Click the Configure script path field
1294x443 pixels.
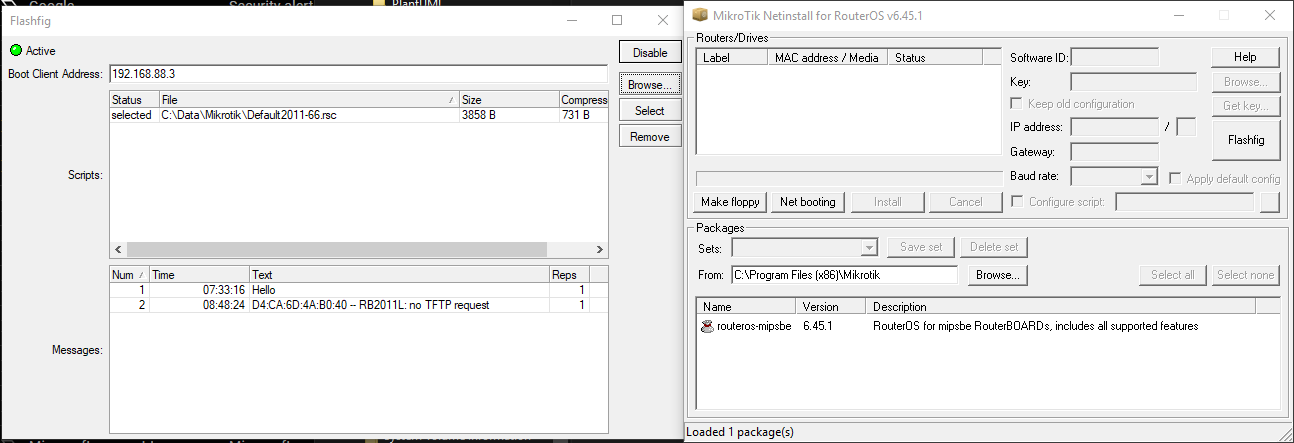(x=1185, y=202)
